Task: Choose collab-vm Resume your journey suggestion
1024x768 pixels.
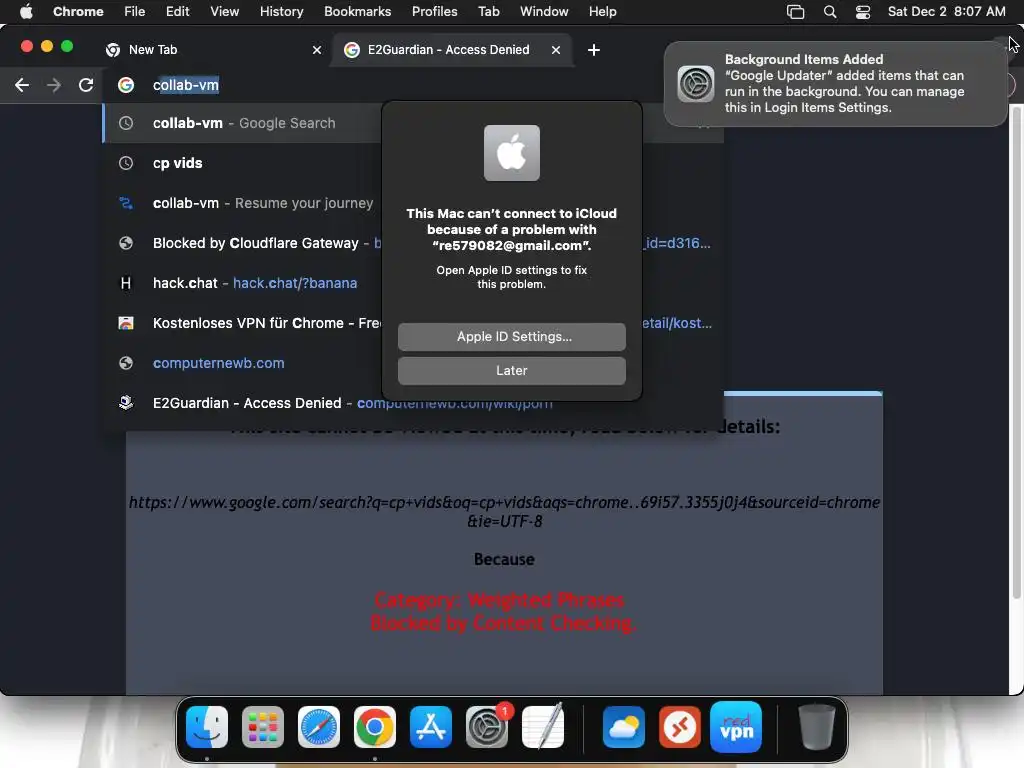Action: point(242,203)
